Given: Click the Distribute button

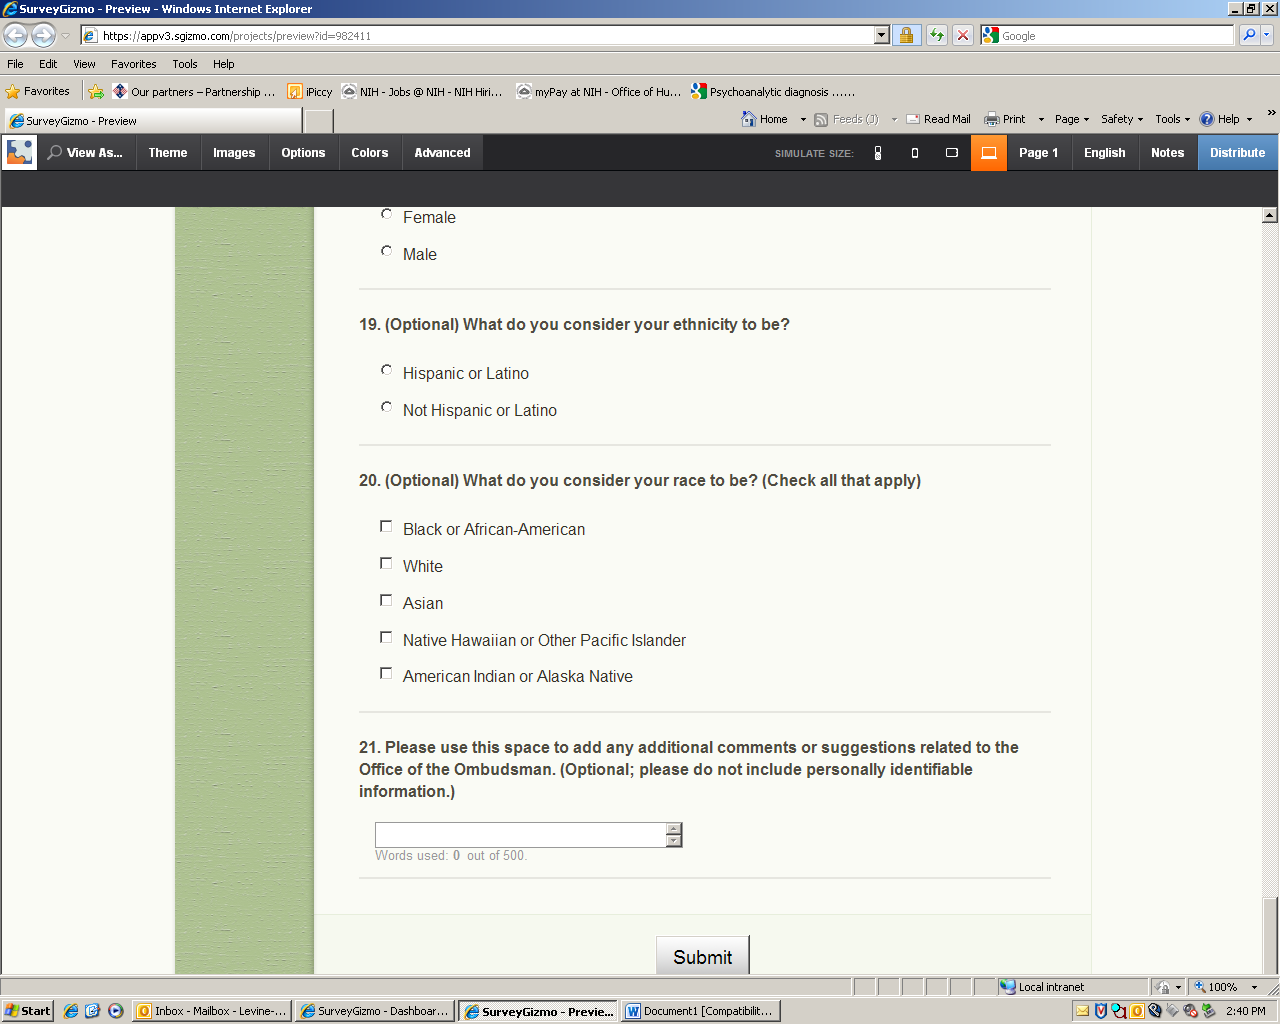Looking at the screenshot, I should coord(1238,153).
